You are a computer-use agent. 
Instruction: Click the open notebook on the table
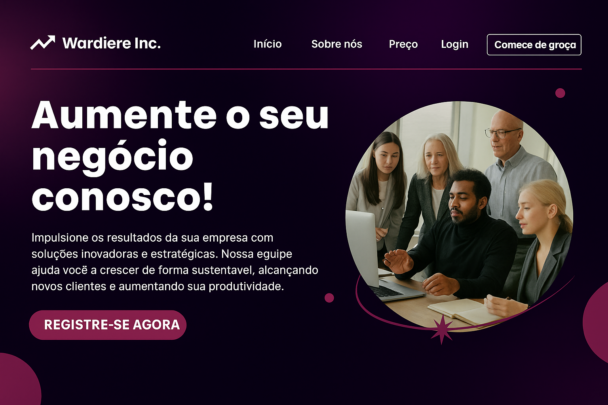point(463,312)
